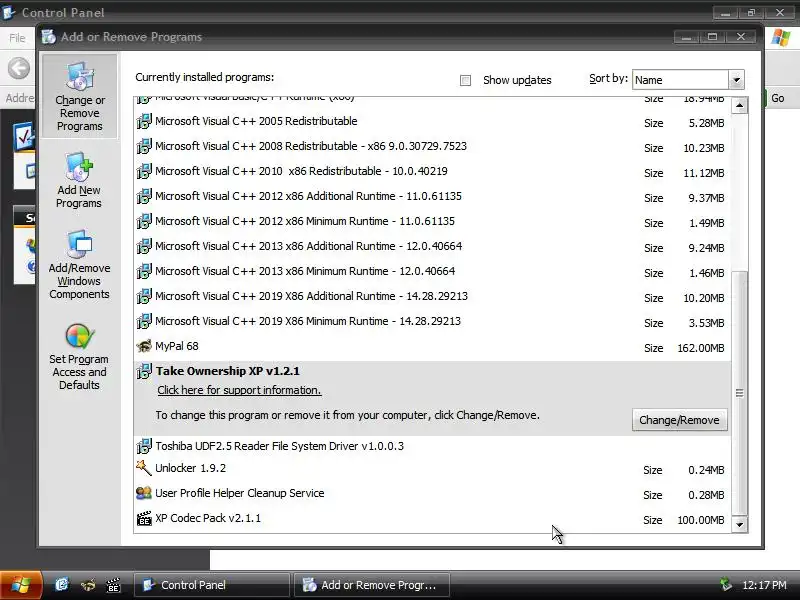Click the Unlocker magic wand icon
800x600 pixels.
pos(144,468)
